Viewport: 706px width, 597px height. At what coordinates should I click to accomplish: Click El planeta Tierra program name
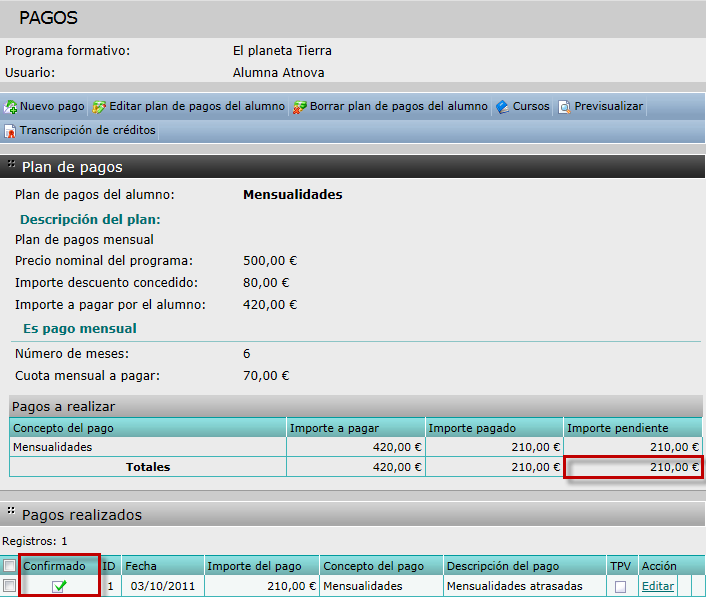(x=282, y=50)
